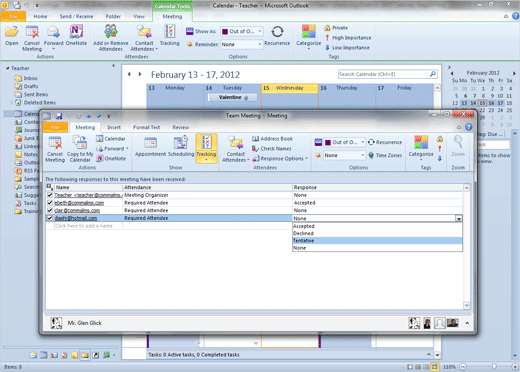
Task: Click highlighted Tracking button in meeting window
Action: 206,148
